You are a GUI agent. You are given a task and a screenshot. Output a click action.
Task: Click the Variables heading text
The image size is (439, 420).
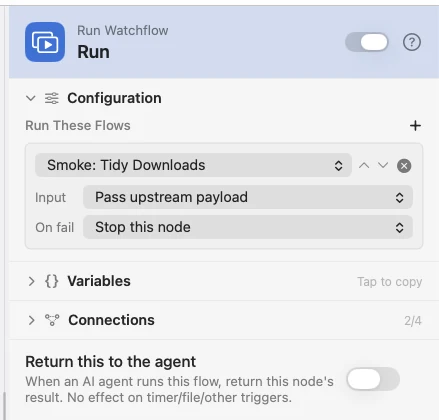[99, 281]
